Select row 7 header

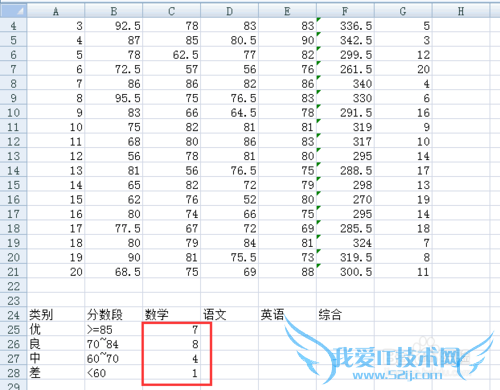click(x=13, y=69)
